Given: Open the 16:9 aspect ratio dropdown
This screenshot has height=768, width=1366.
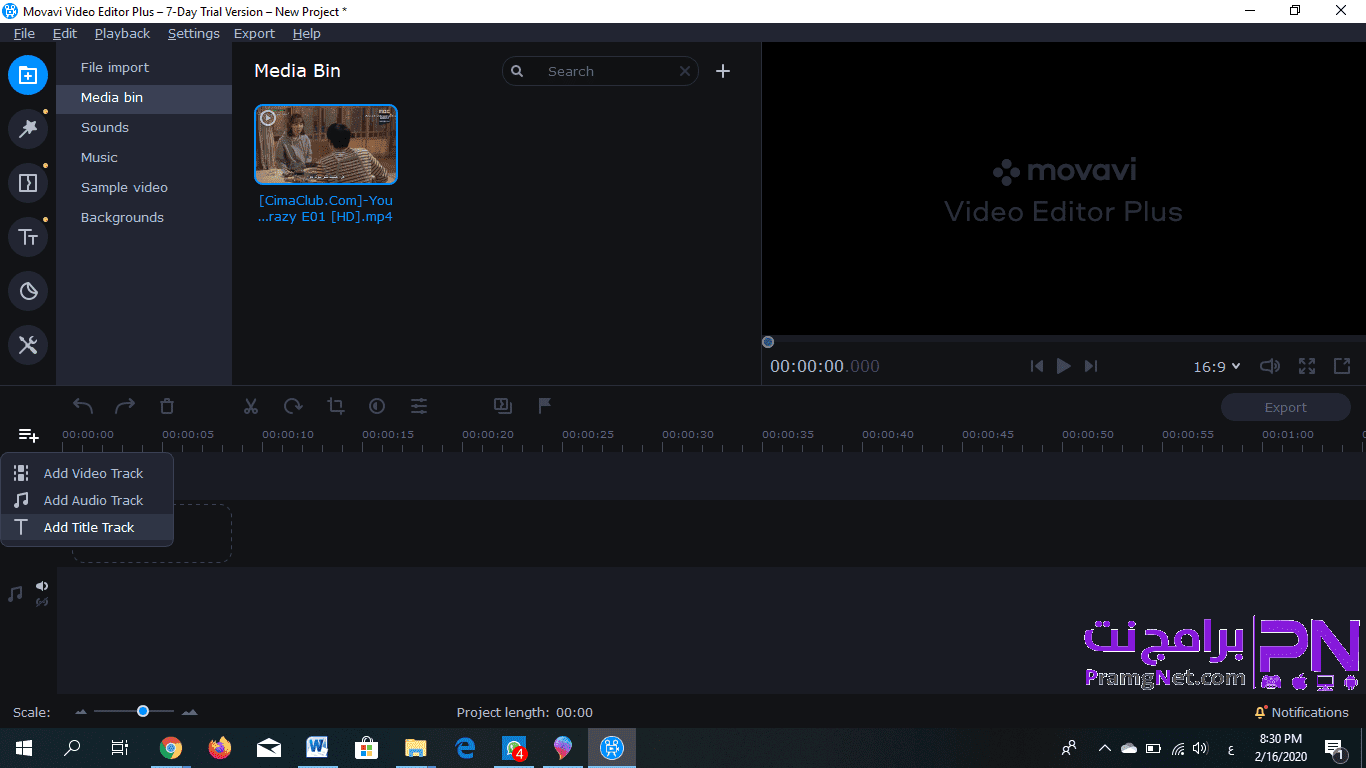Looking at the screenshot, I should (1217, 367).
